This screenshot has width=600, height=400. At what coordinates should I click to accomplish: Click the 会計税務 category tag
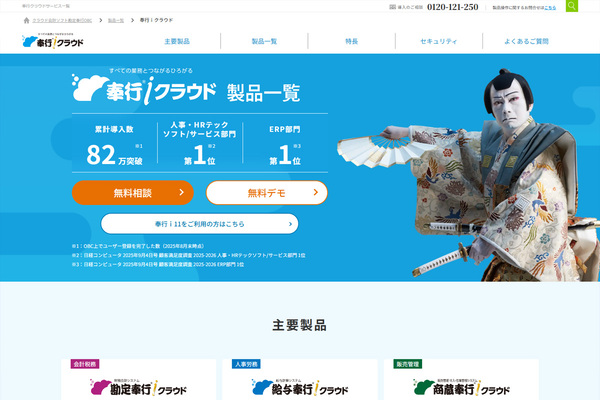coord(85,364)
